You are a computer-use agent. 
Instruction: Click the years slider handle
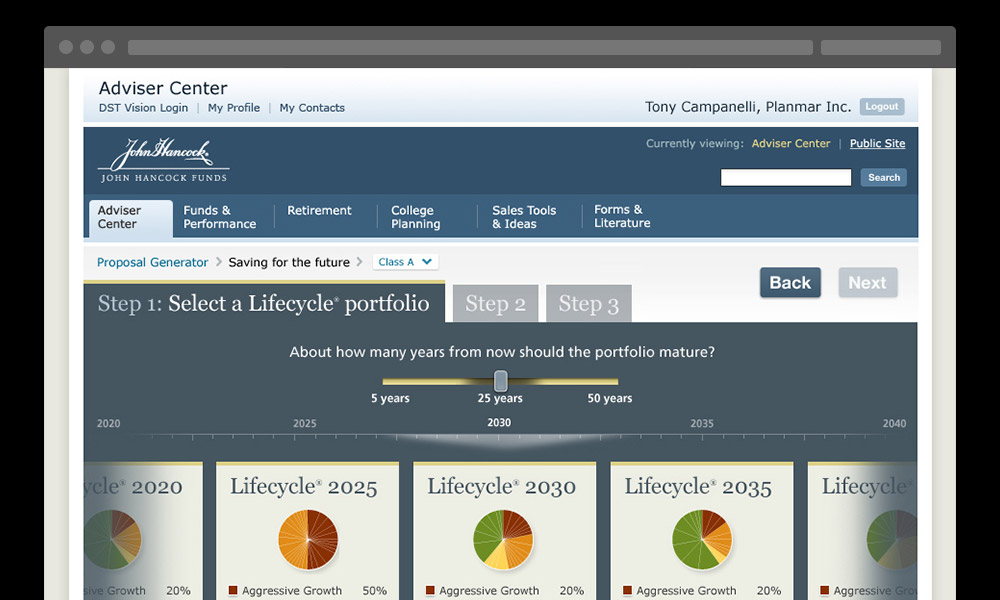click(x=501, y=381)
